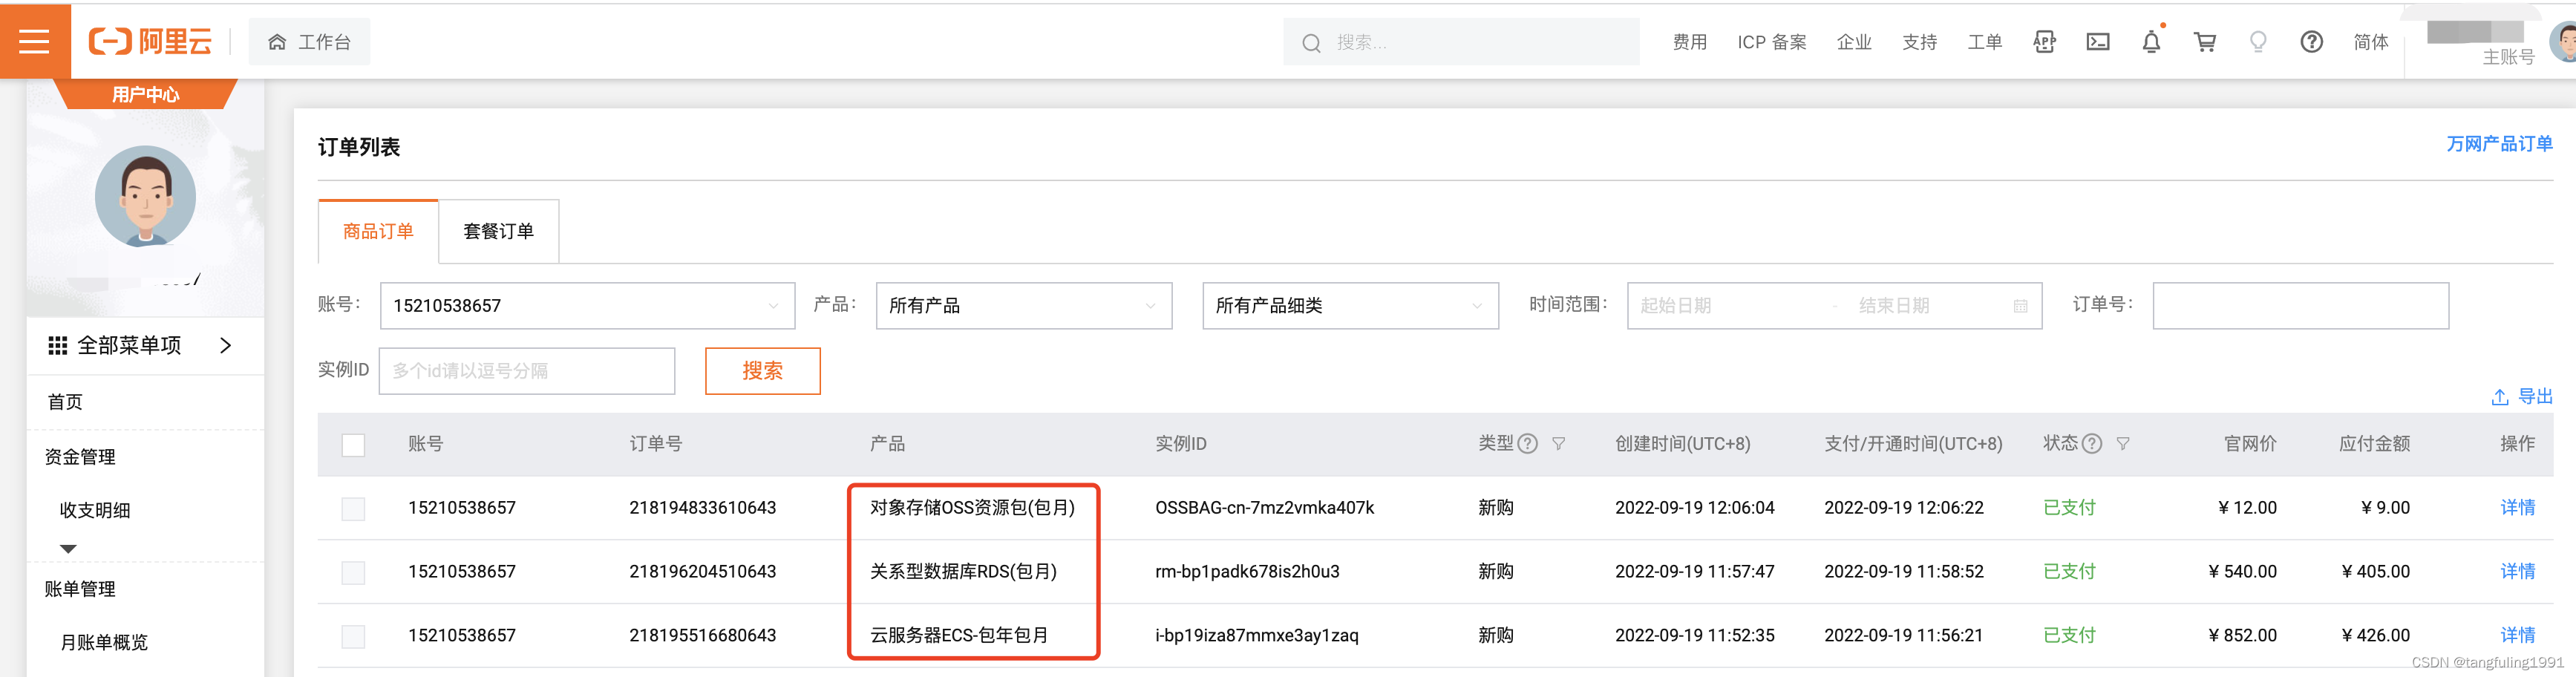Expand the triangle under 收支明细
Viewport: 2576px width, 677px height.
pyautogui.click(x=68, y=548)
